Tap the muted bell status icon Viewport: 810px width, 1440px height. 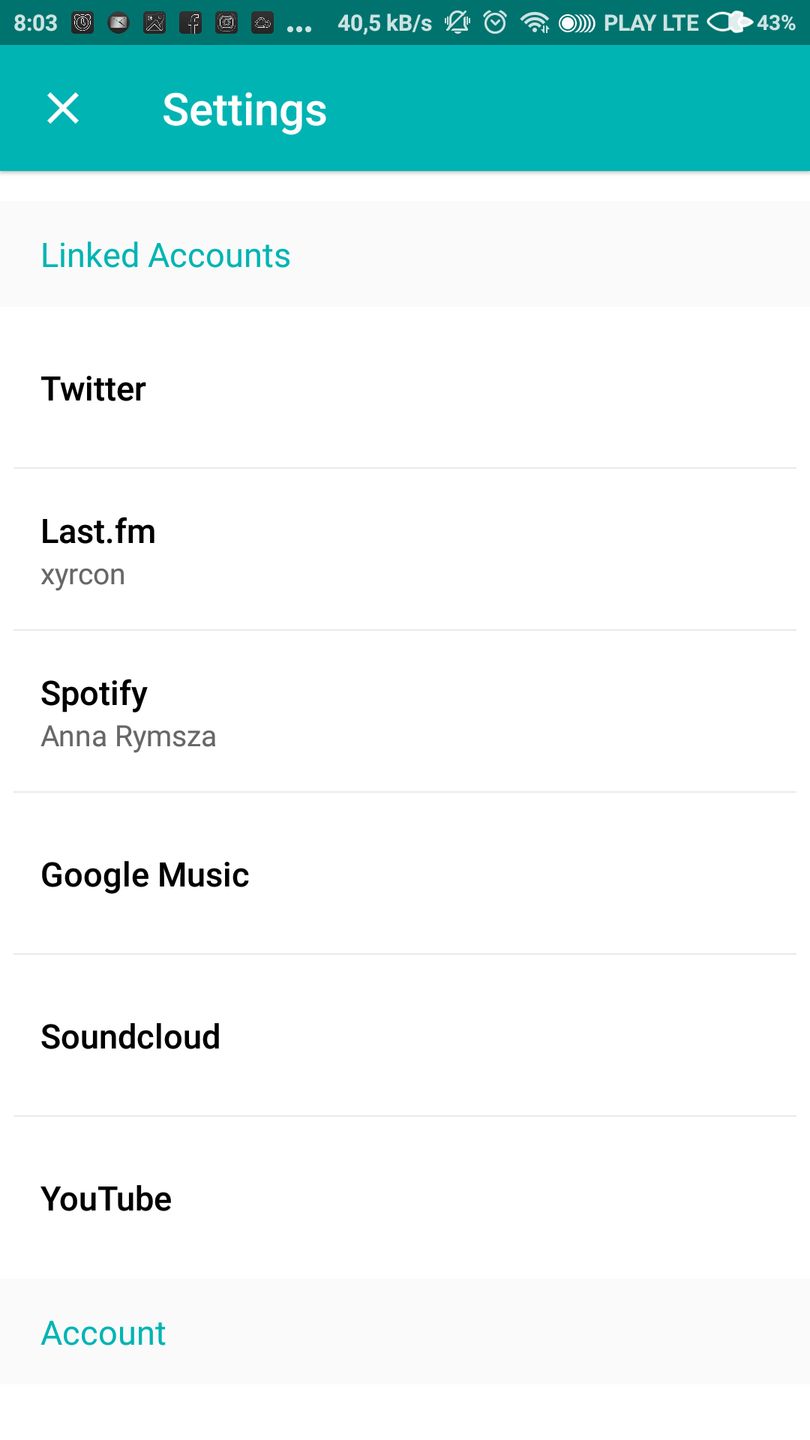pyautogui.click(x=458, y=22)
